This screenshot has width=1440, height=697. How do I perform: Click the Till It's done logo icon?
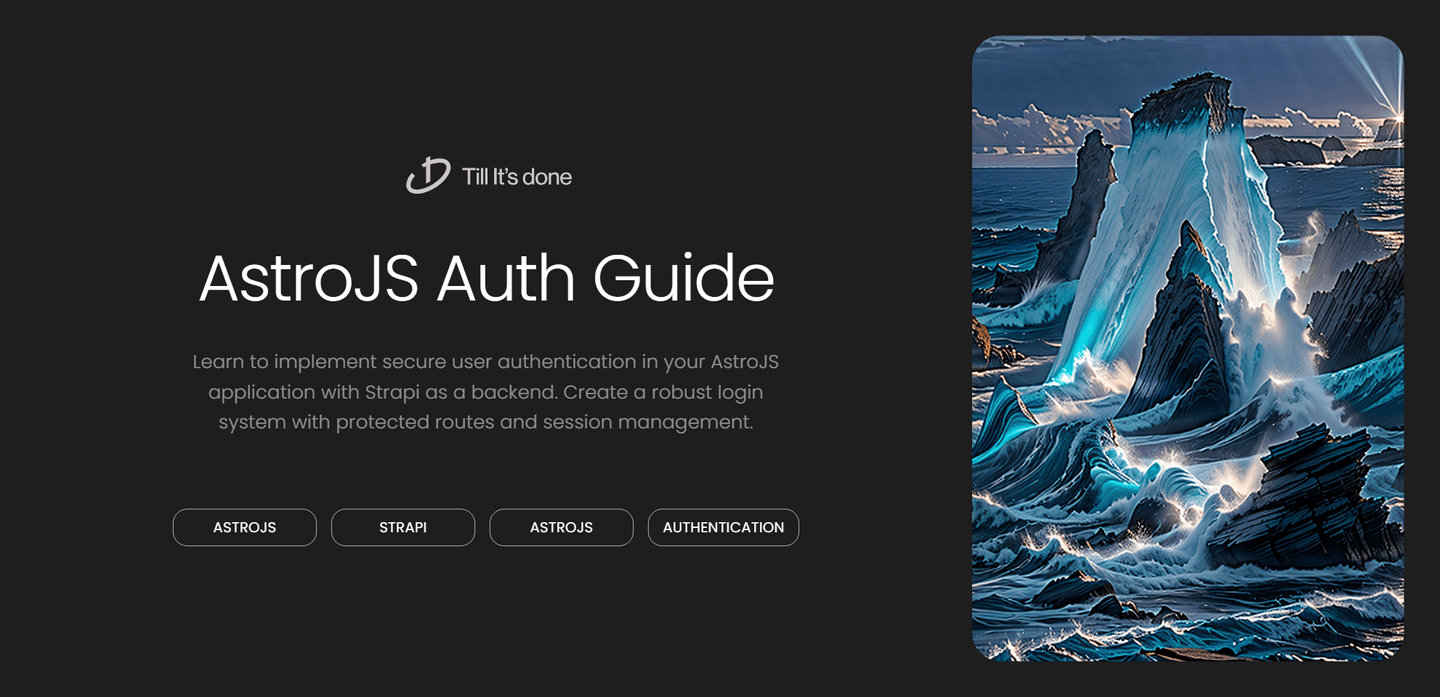pos(428,176)
